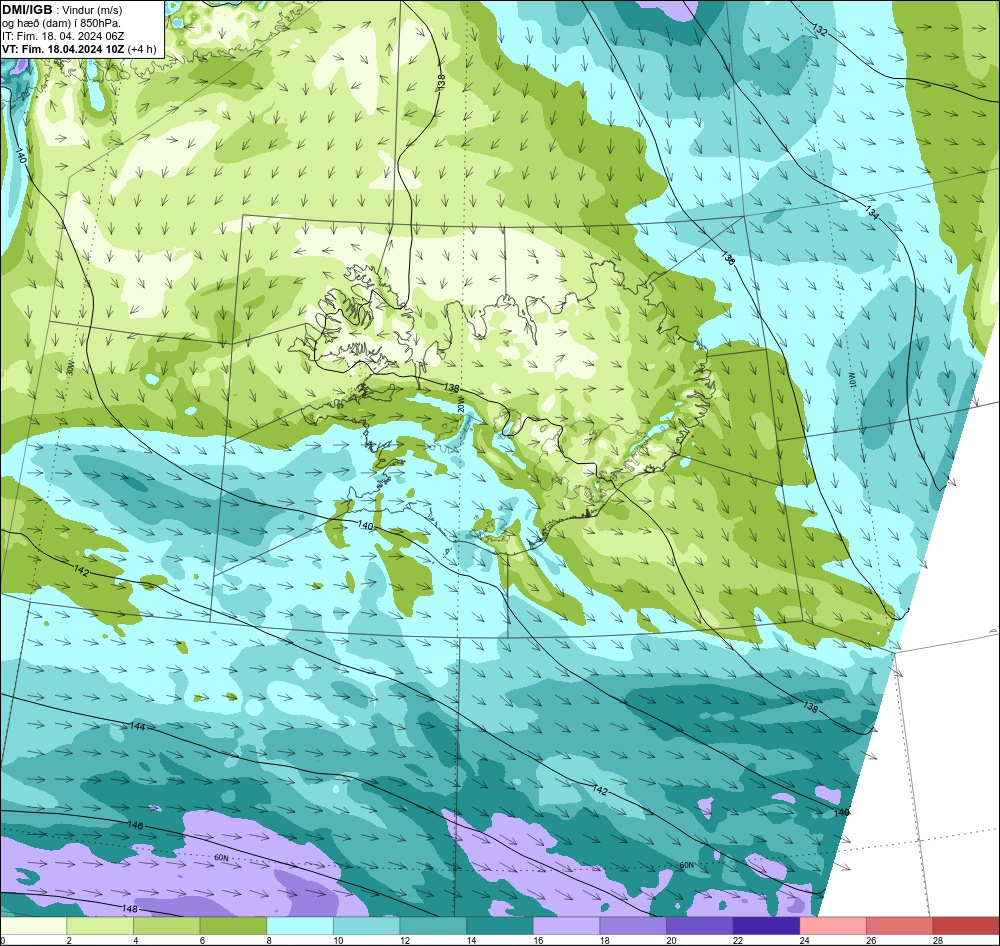Click the 'og hæð (dam) í 850hPa.' line

61,23
